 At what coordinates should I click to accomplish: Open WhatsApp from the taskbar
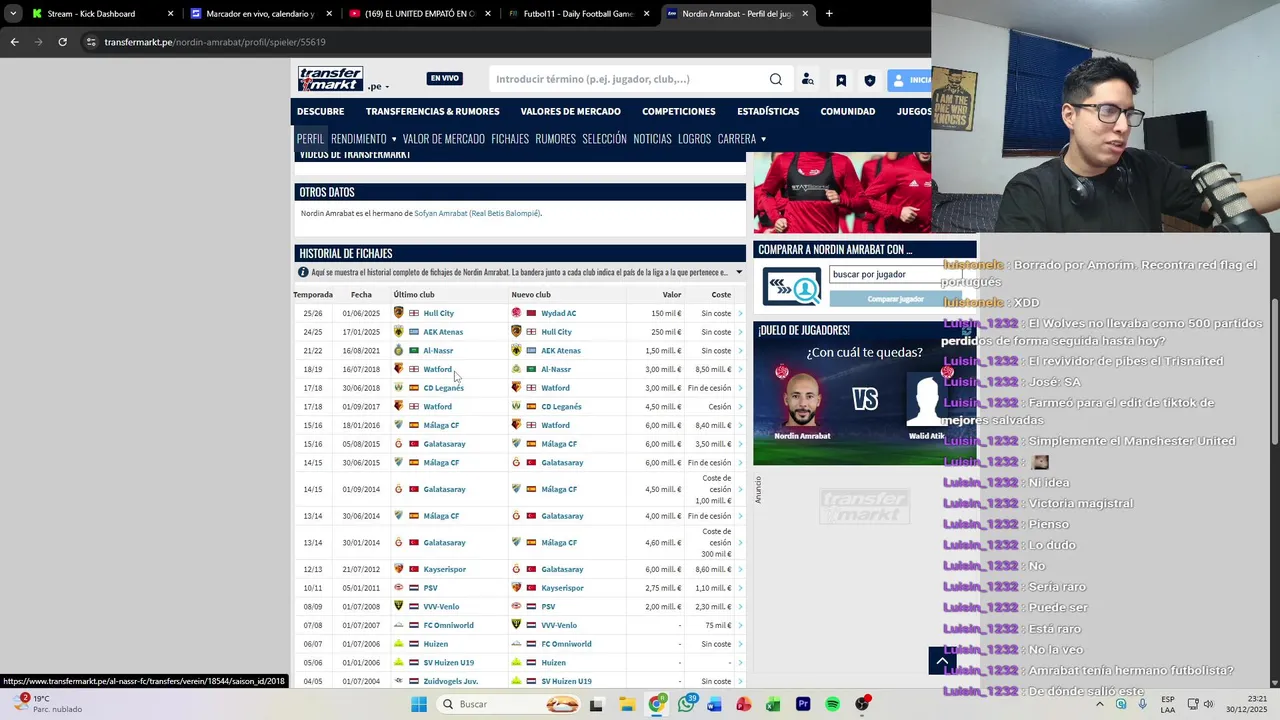click(686, 704)
